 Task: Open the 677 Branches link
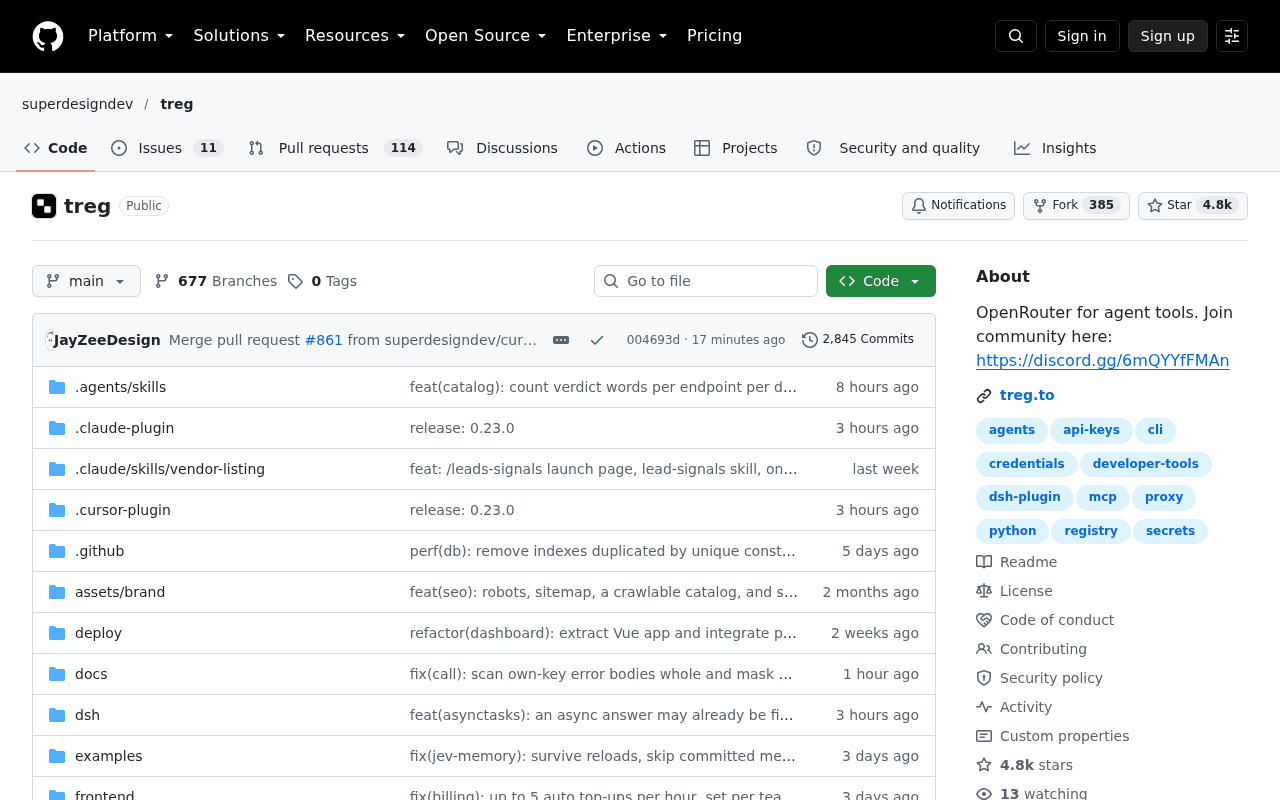pyautogui.click(x=216, y=281)
